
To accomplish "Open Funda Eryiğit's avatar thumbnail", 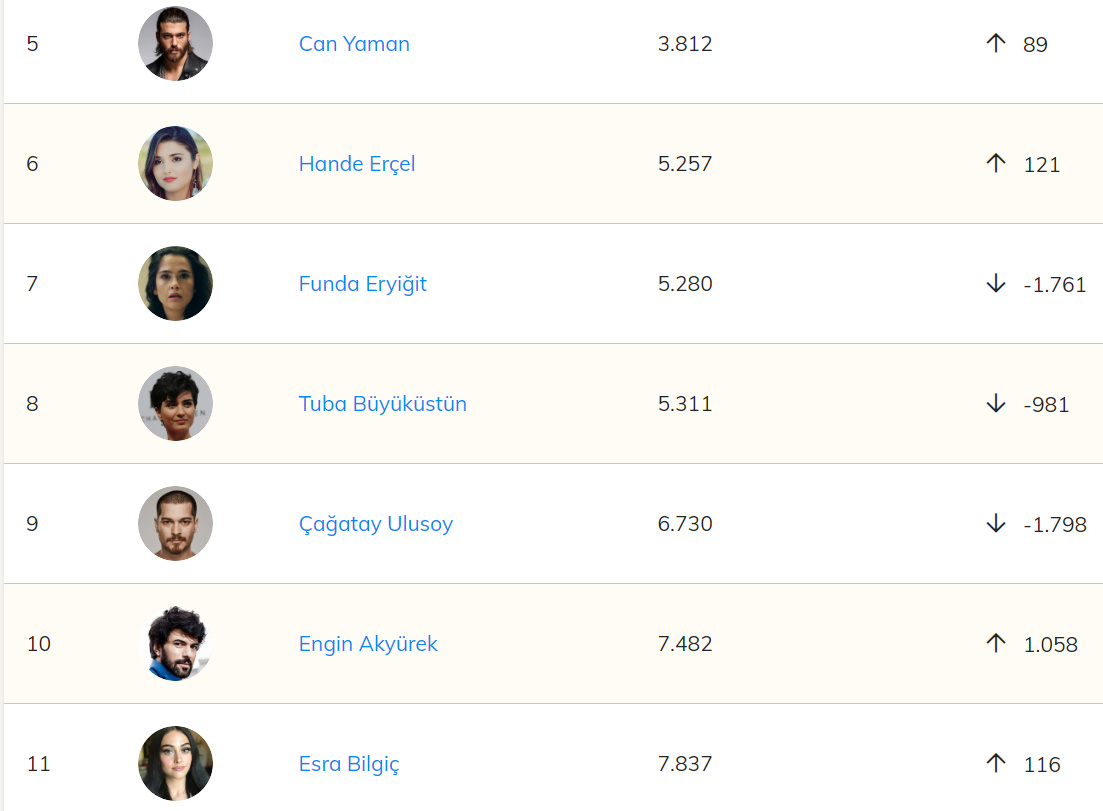I will pyautogui.click(x=175, y=284).
